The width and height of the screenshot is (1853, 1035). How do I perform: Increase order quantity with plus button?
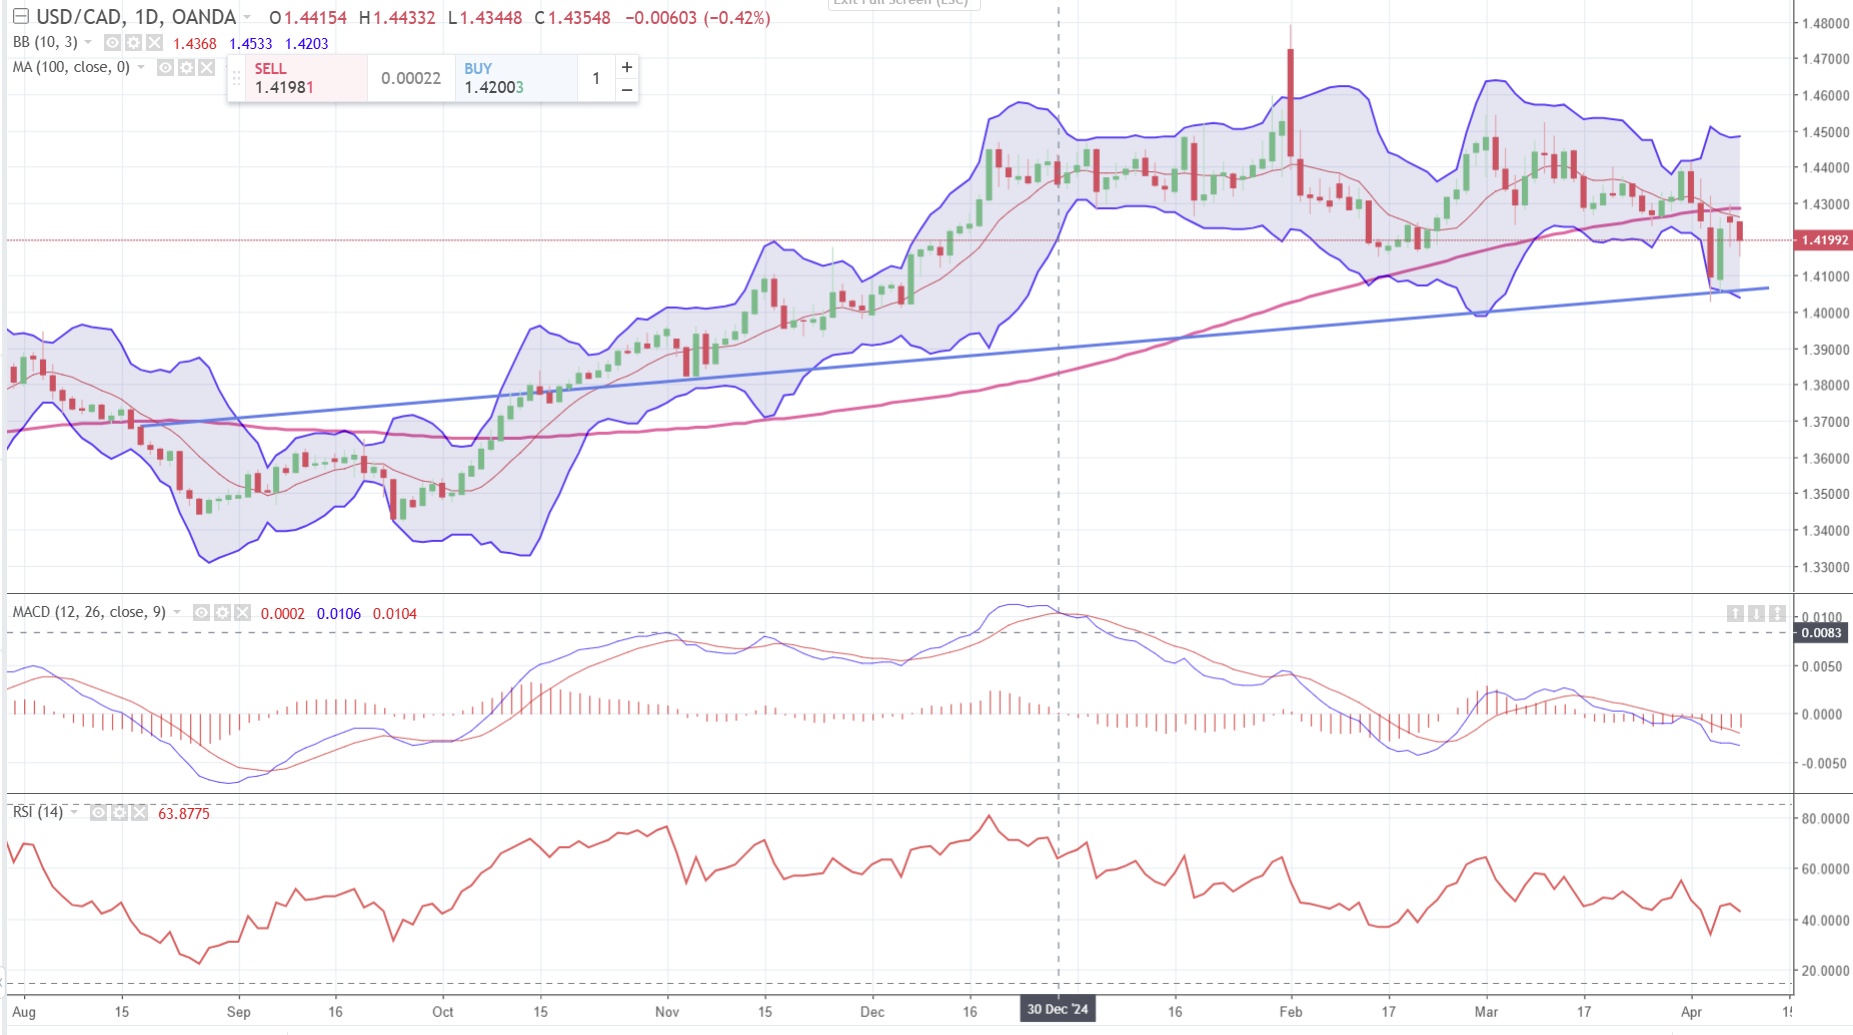(627, 67)
